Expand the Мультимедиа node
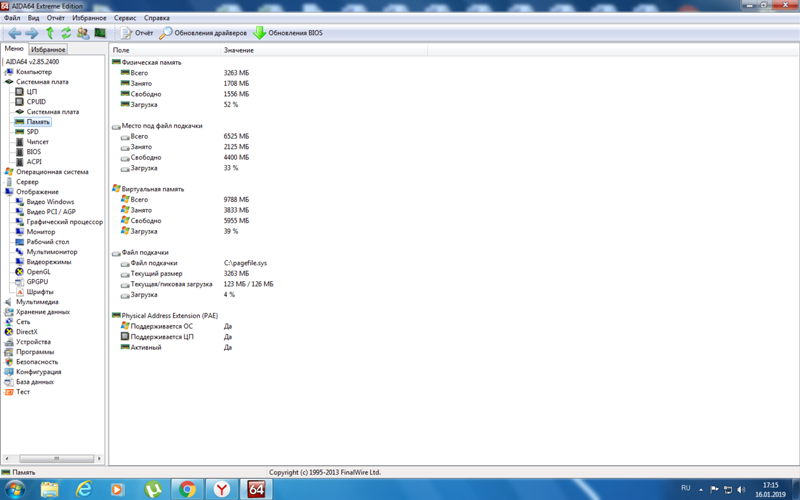The image size is (800, 500). click(x=37, y=302)
